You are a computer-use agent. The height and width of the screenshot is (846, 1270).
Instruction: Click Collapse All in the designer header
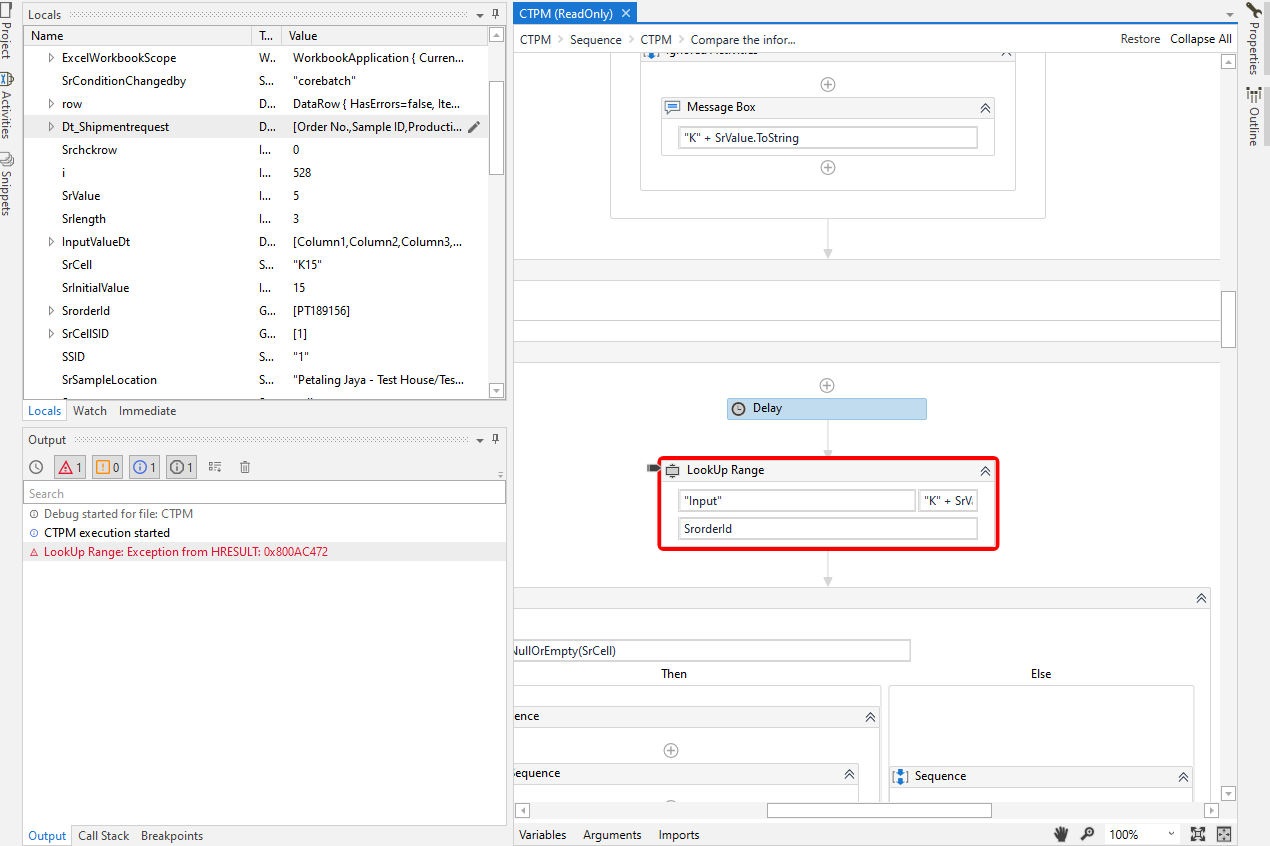(1201, 38)
